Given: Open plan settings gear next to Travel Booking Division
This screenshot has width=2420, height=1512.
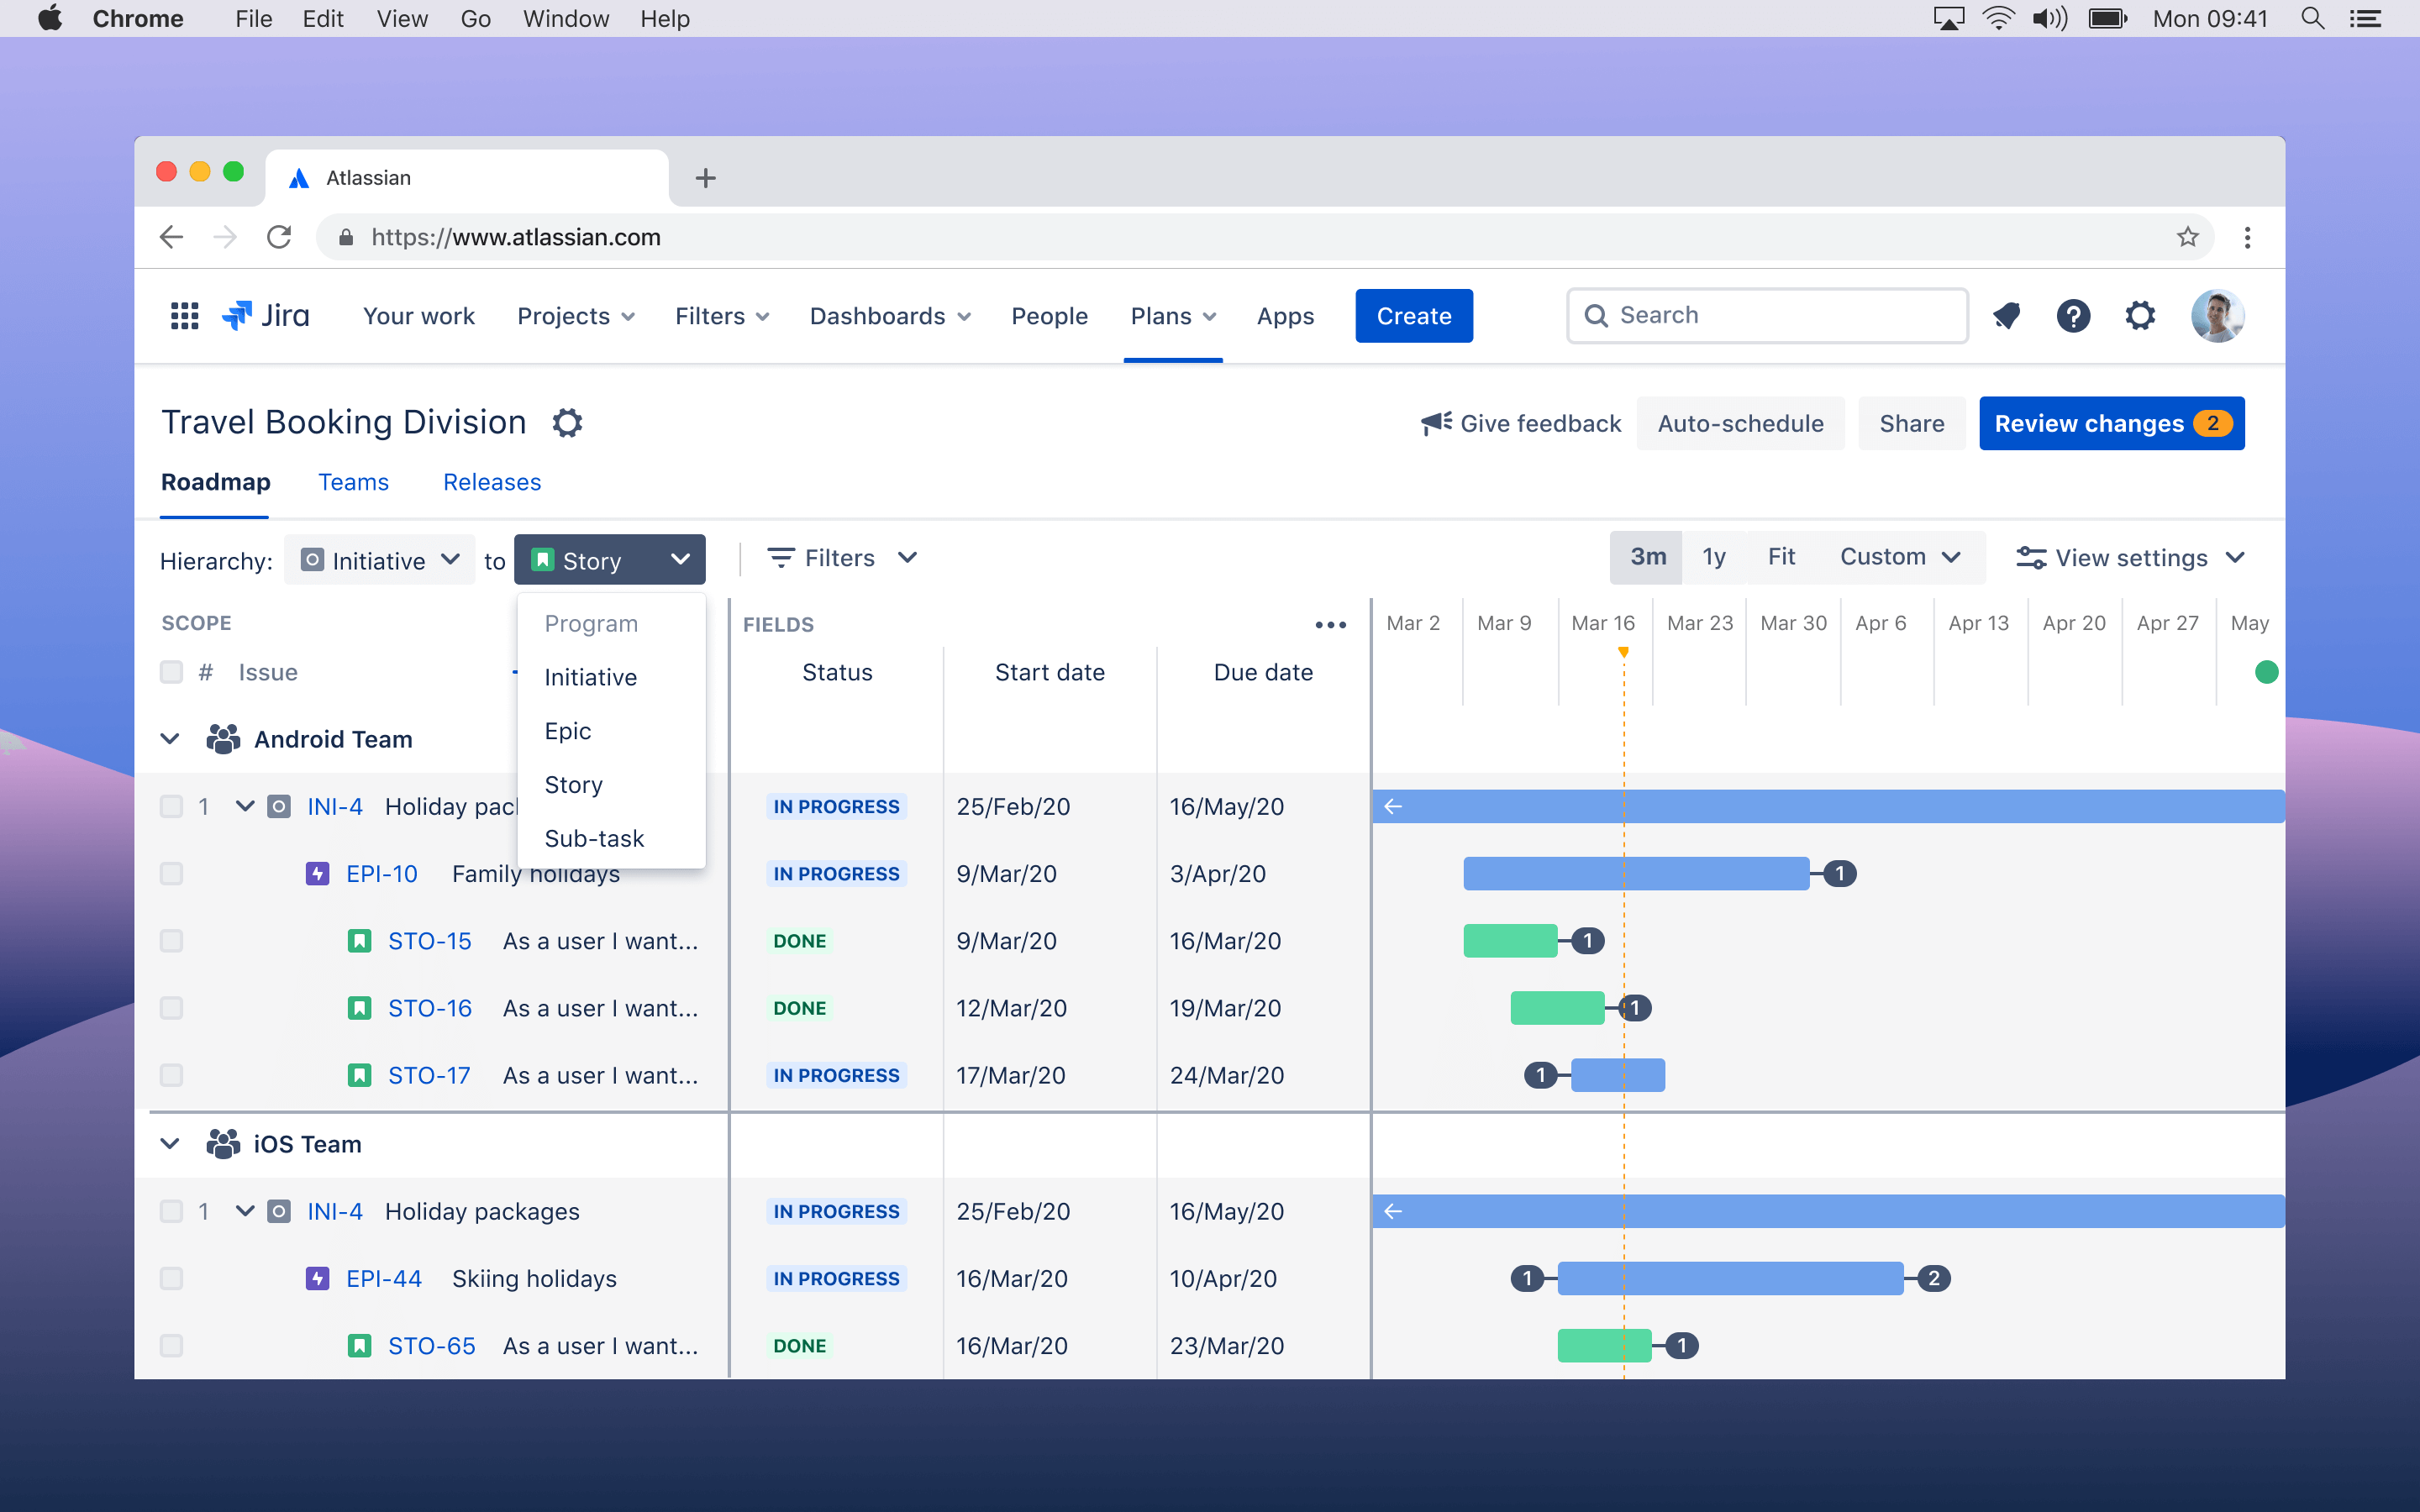Looking at the screenshot, I should tap(568, 422).
